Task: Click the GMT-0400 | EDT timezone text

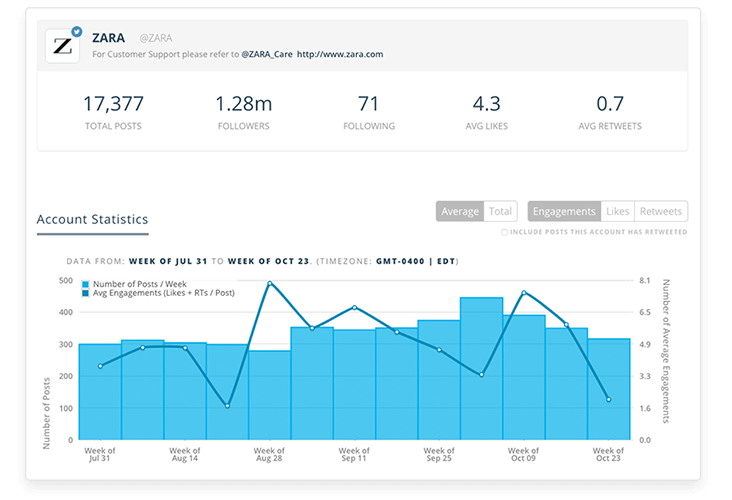Action: pyautogui.click(x=415, y=261)
